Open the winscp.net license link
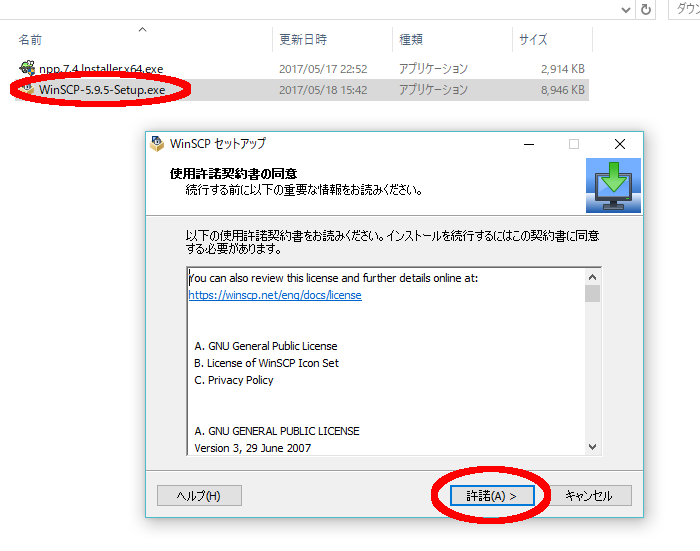 coord(275,296)
